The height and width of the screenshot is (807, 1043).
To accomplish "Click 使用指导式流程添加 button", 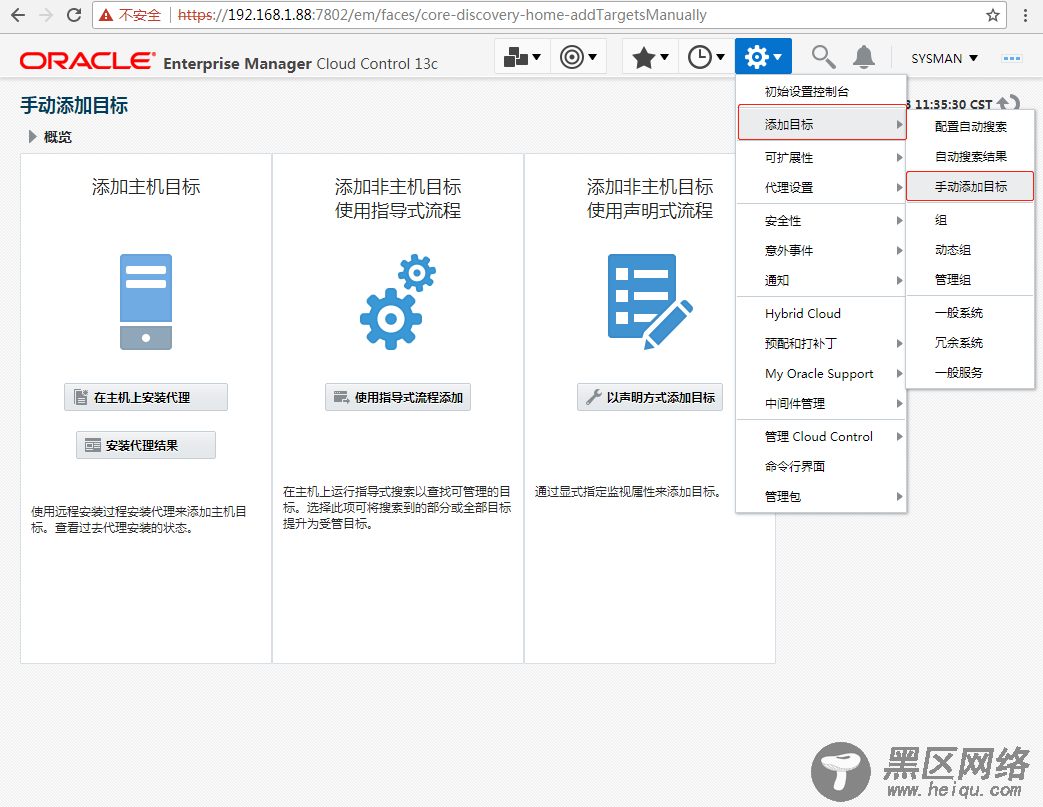I will [x=398, y=397].
